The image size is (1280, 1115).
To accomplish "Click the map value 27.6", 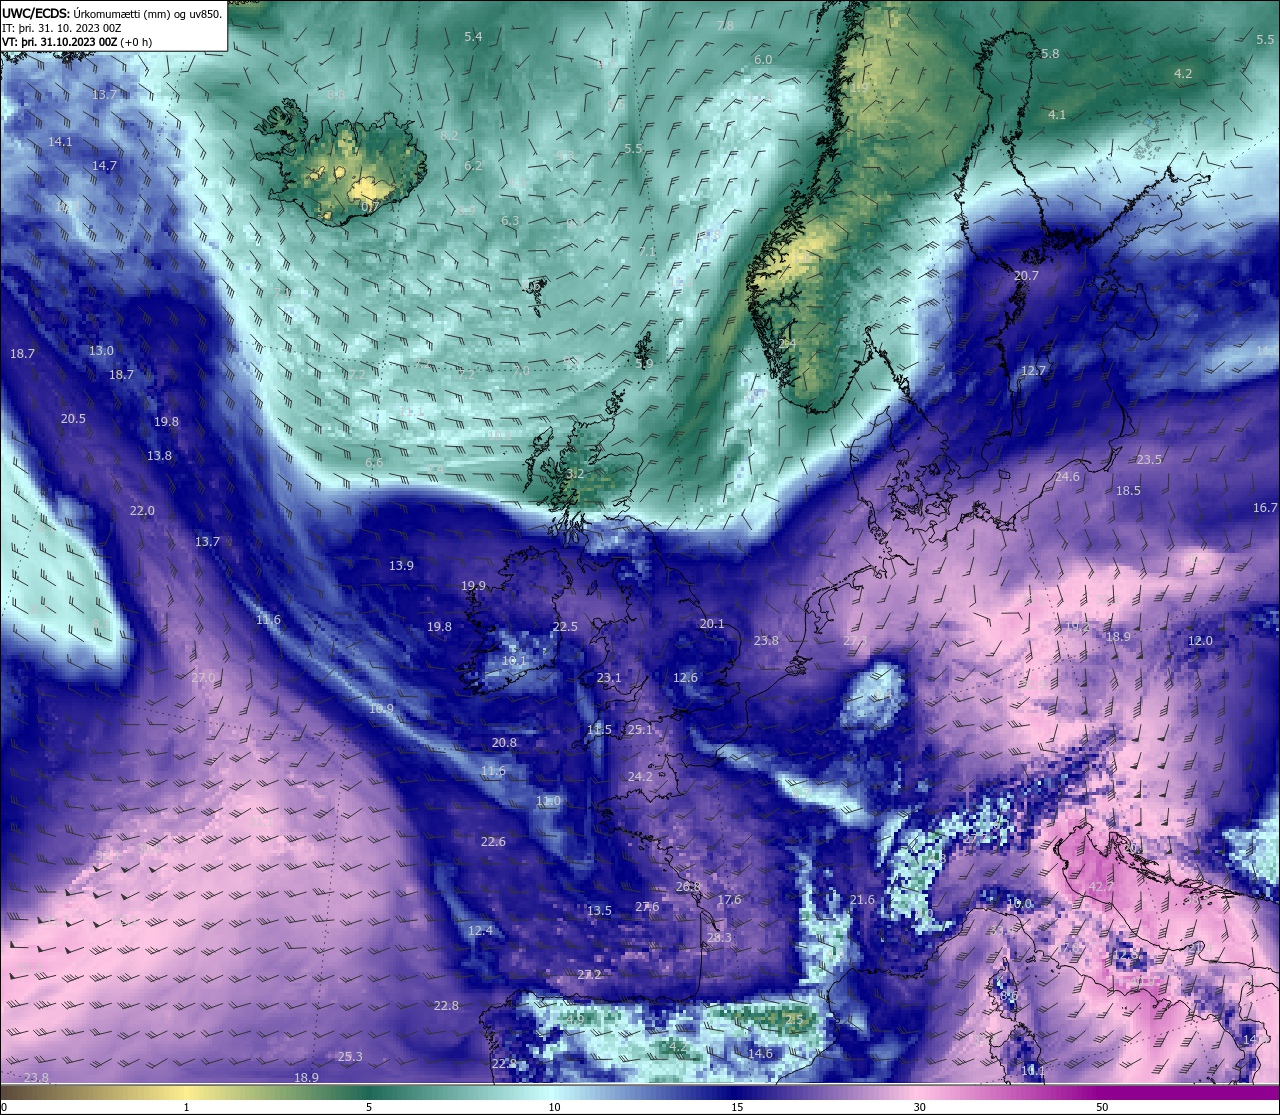I will coord(647,907).
